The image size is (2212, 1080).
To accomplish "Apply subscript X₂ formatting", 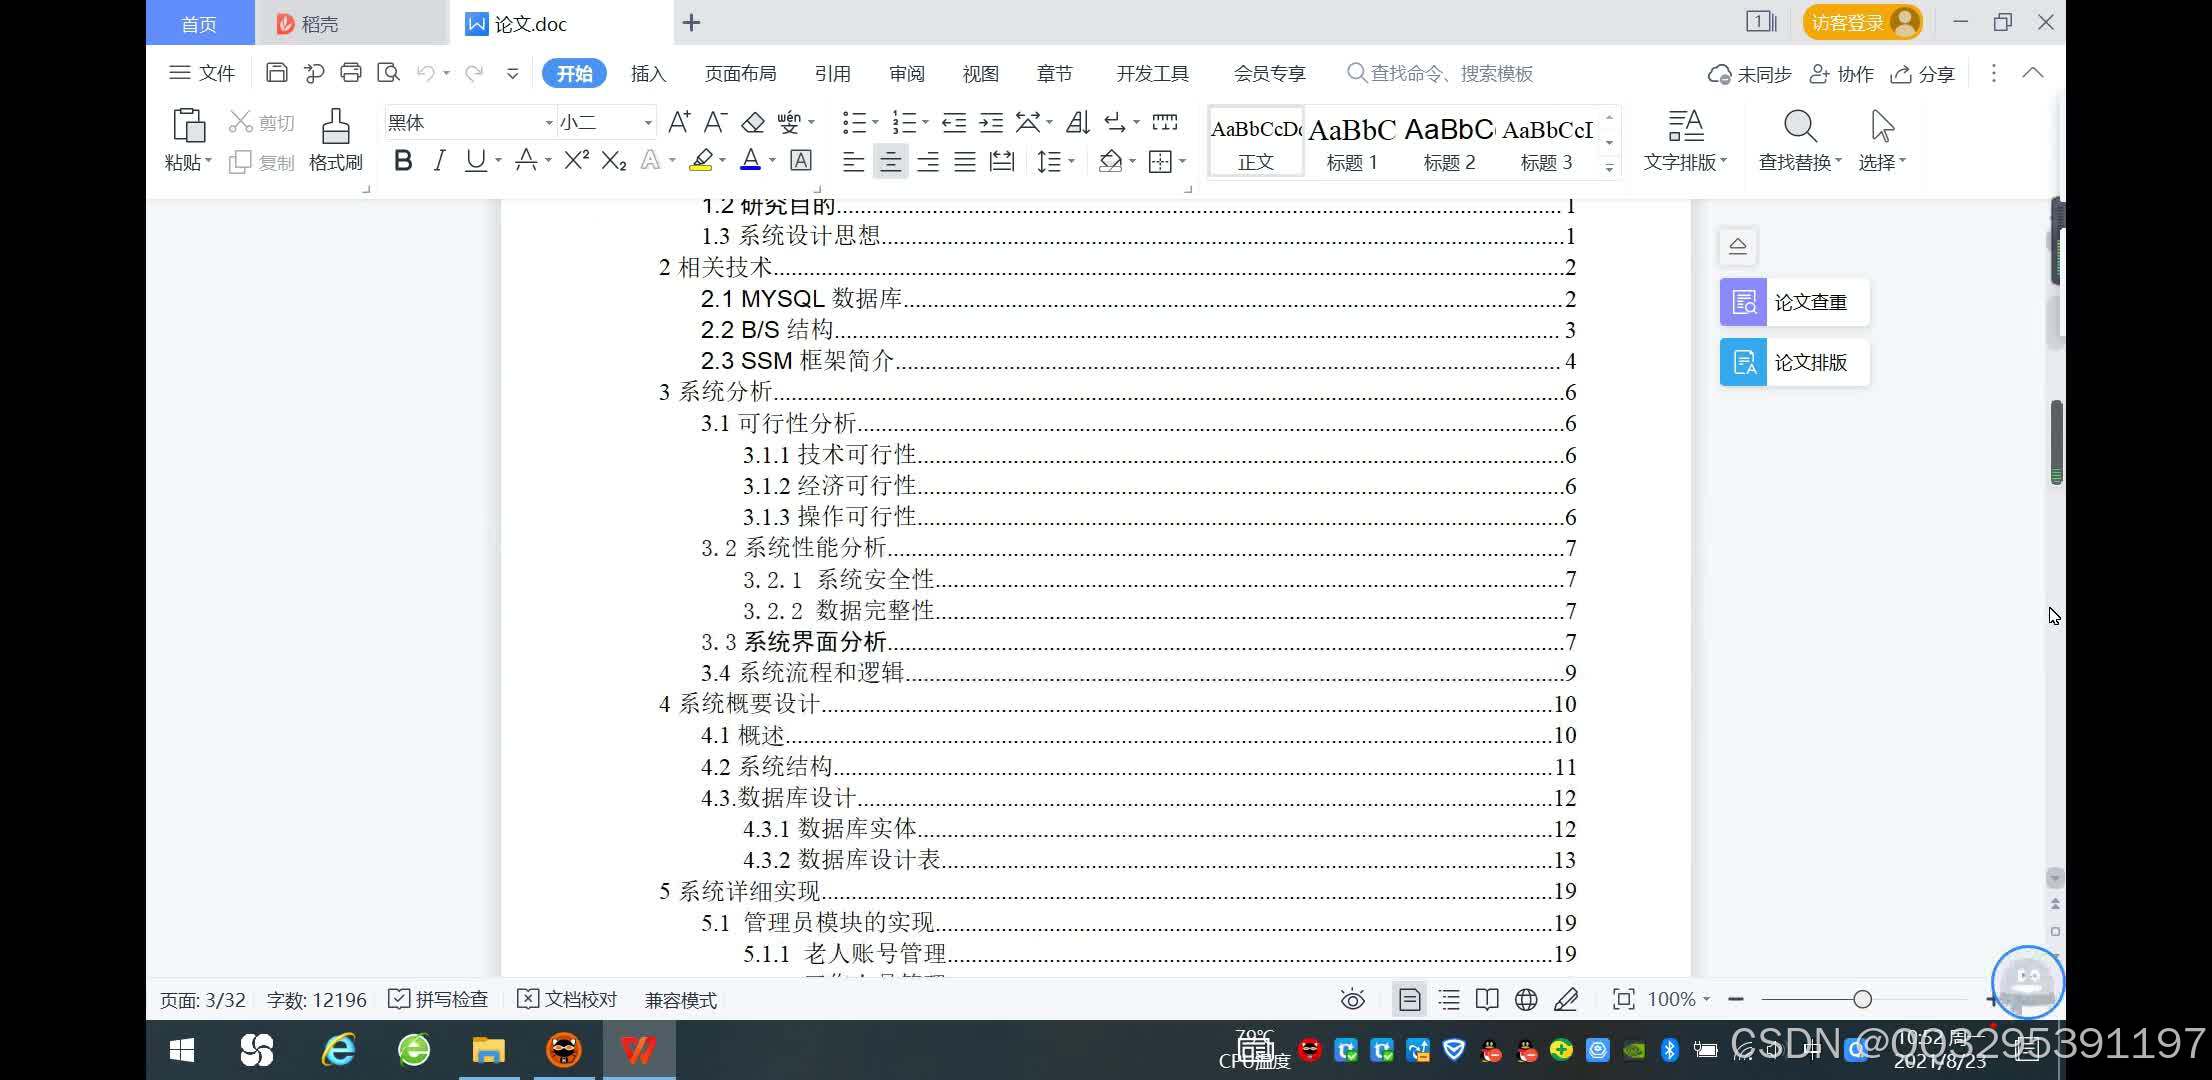I will [614, 160].
